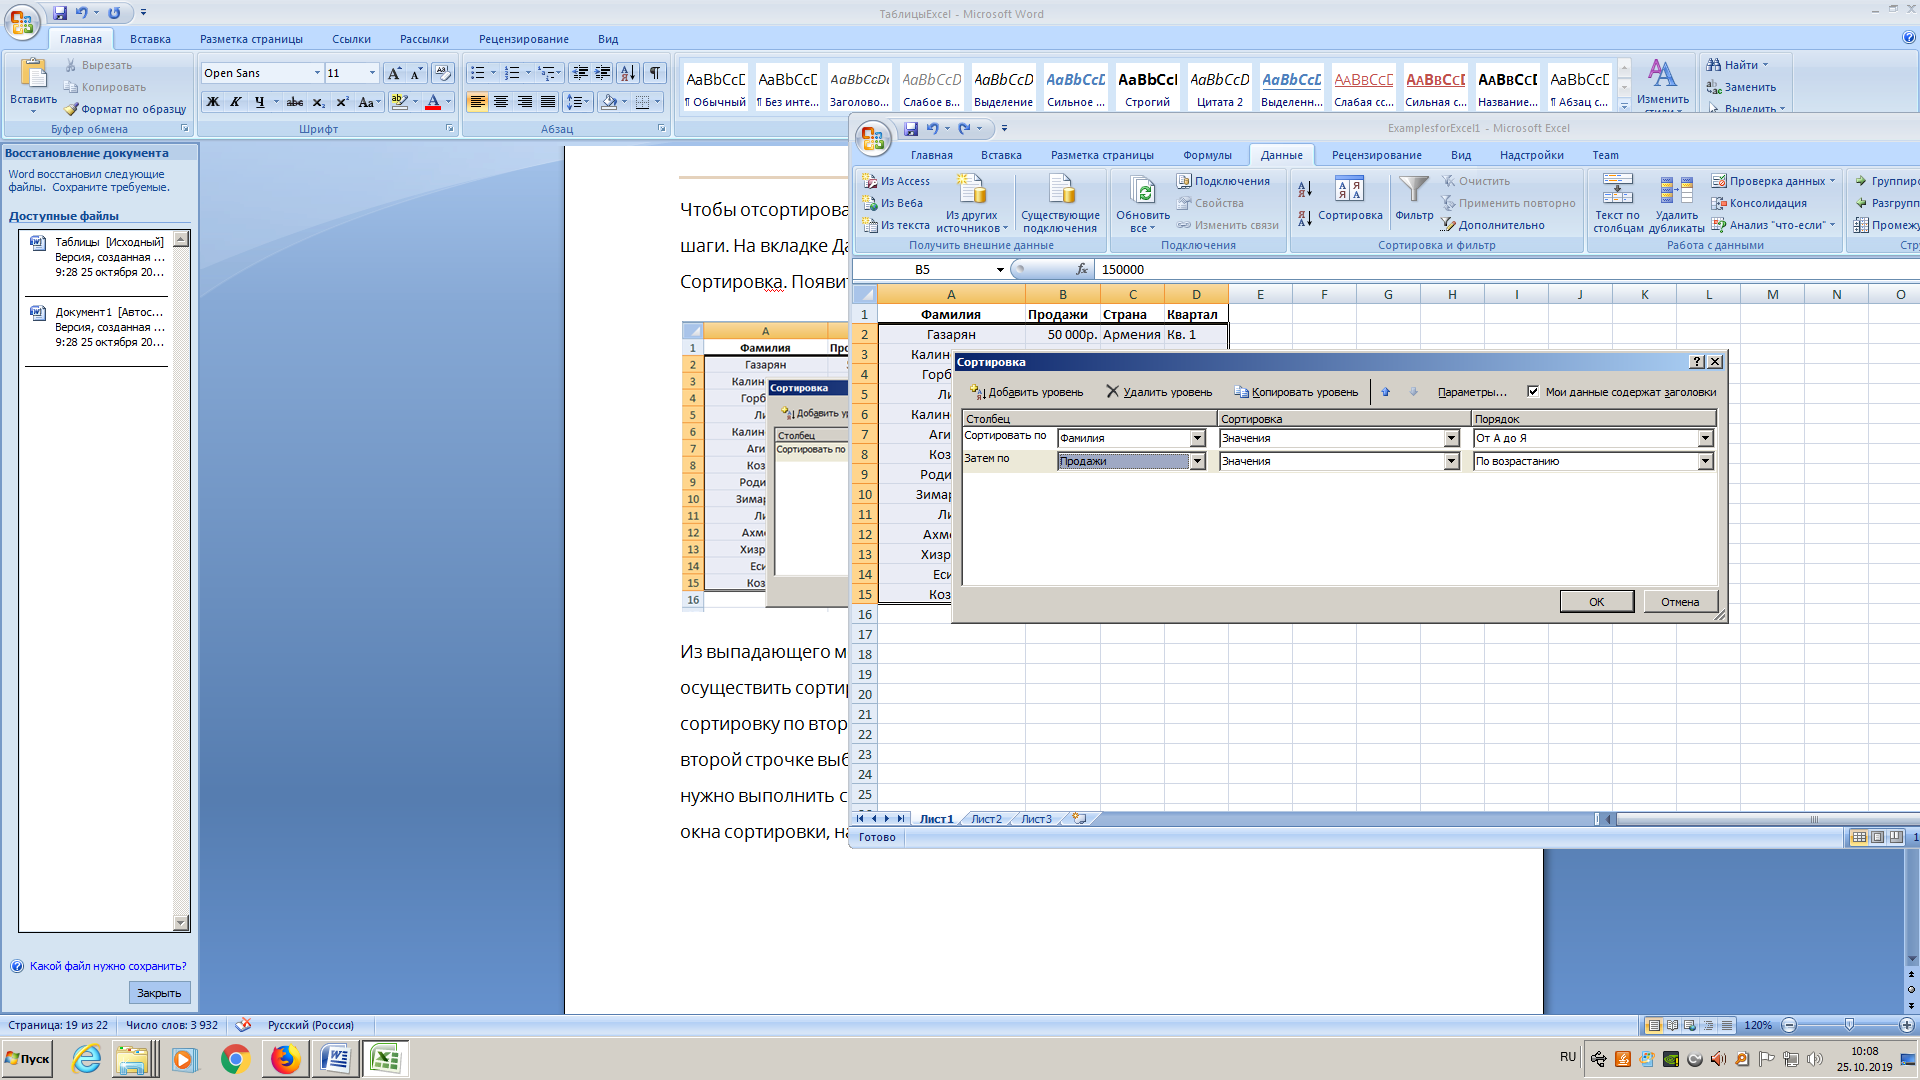Click Удалить уровень in sort dialog
Viewport: 1920px width, 1080px height.
pos(1159,392)
